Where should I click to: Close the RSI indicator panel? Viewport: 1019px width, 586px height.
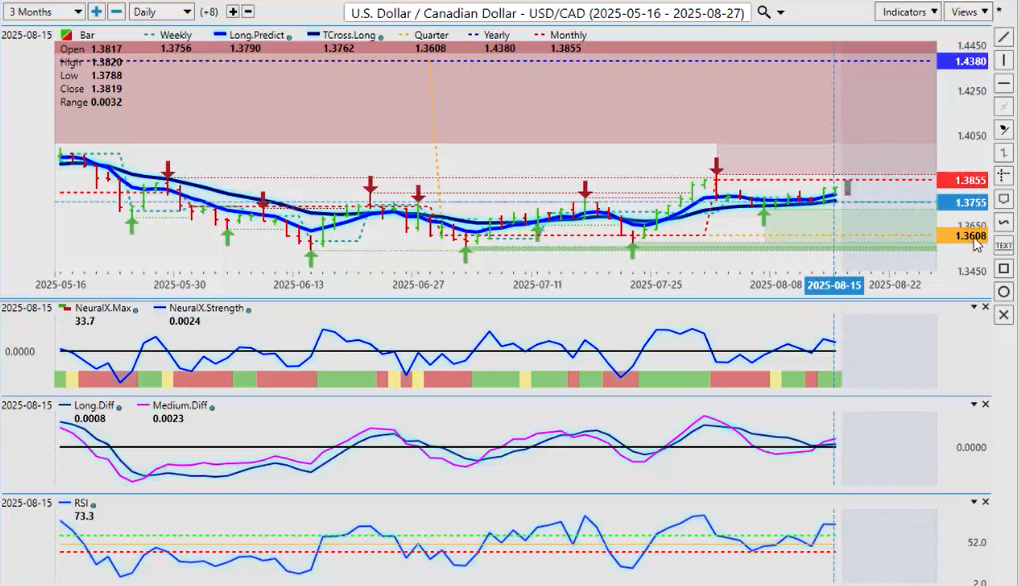point(985,502)
